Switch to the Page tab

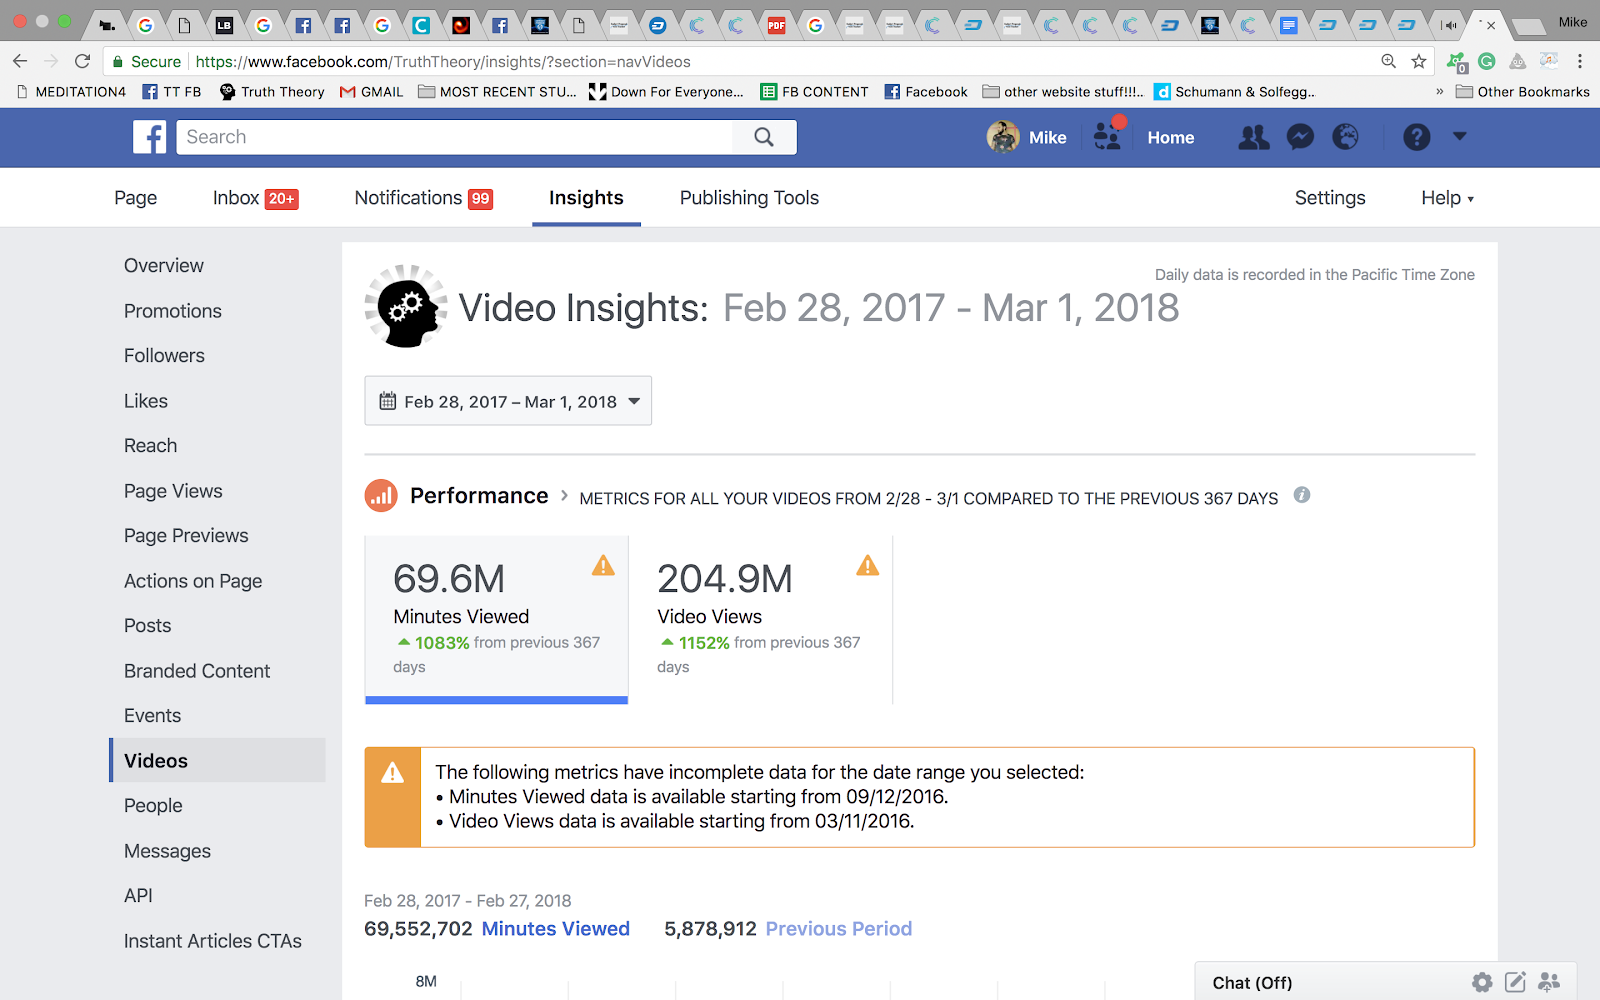coord(135,198)
